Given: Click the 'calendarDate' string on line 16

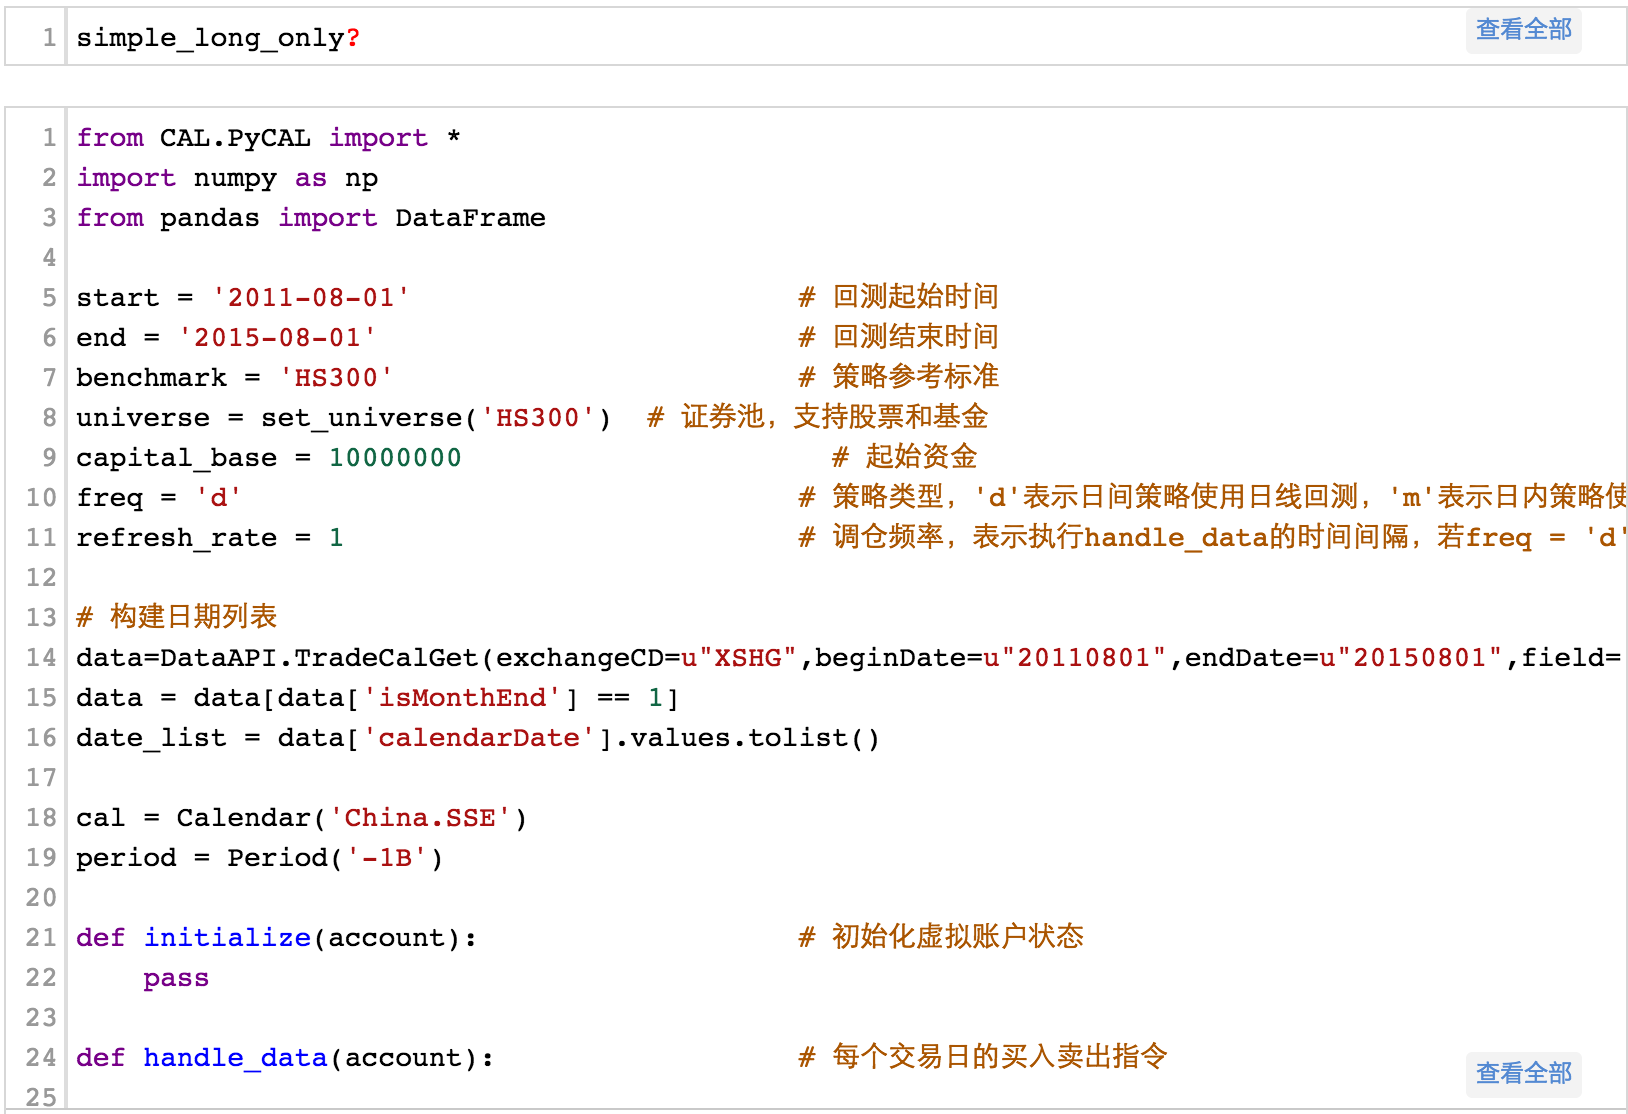Looking at the screenshot, I should pos(478,738).
